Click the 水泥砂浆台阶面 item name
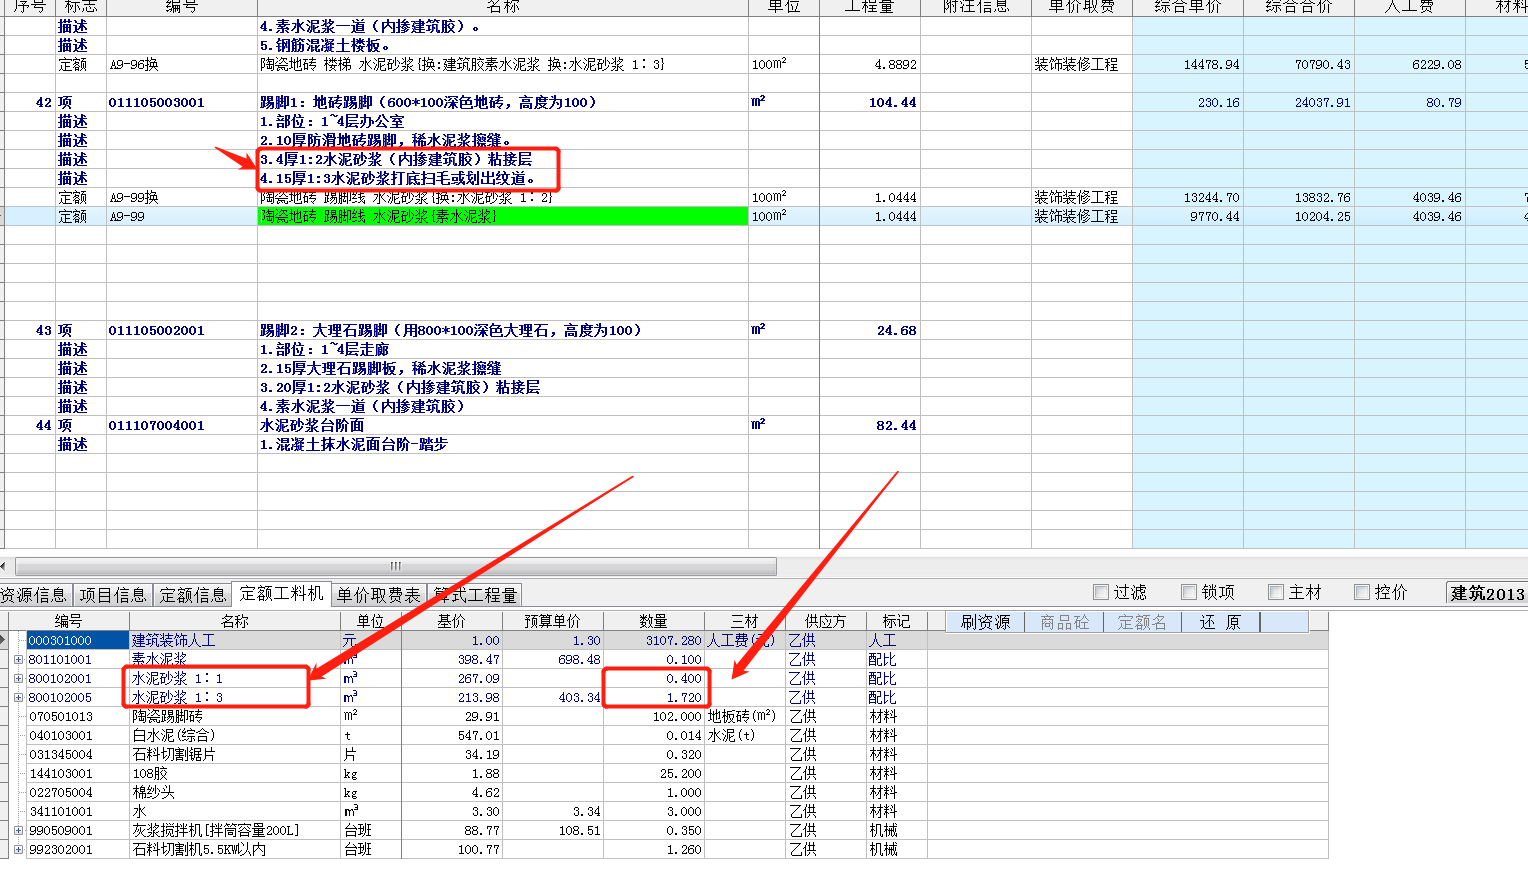This screenshot has height=883, width=1528. tap(312, 425)
